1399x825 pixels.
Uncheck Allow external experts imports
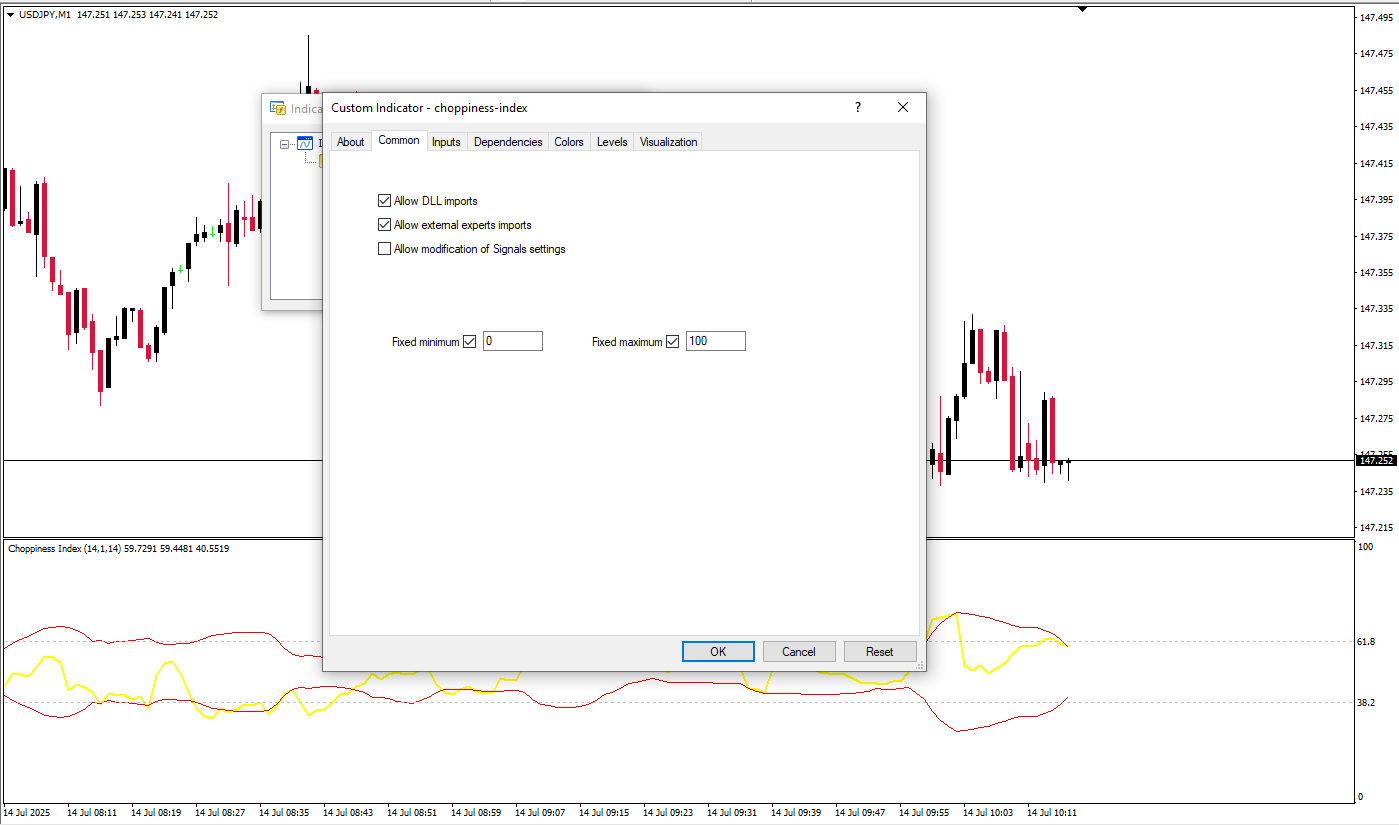(385, 225)
